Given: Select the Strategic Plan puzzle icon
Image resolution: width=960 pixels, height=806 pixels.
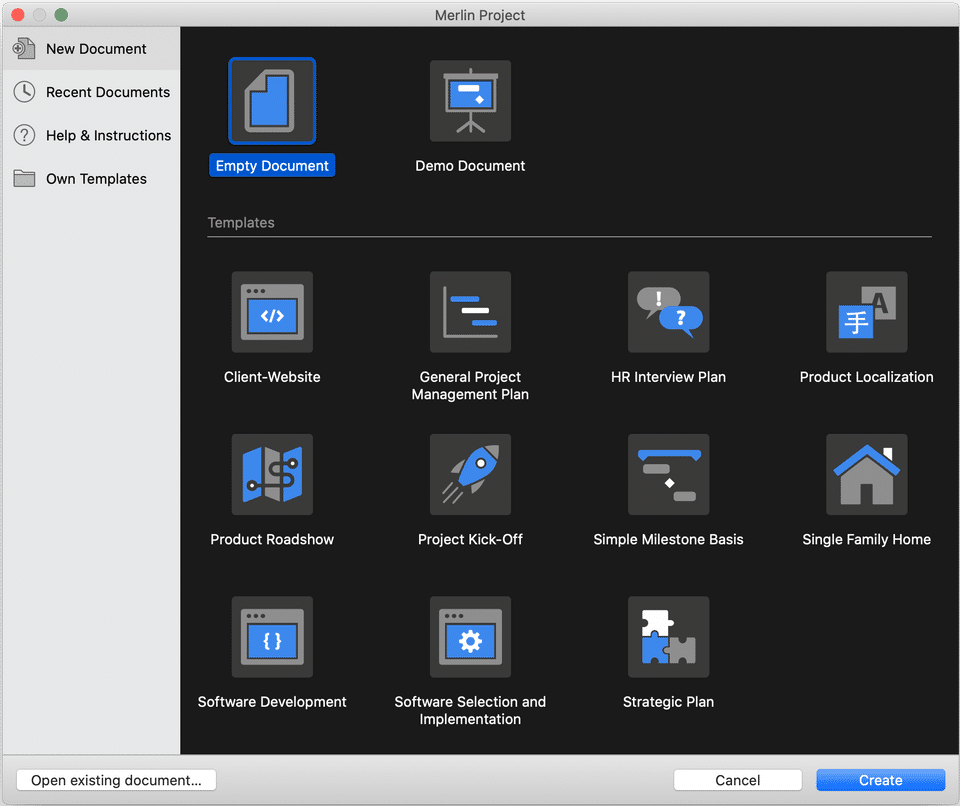Looking at the screenshot, I should point(668,637).
